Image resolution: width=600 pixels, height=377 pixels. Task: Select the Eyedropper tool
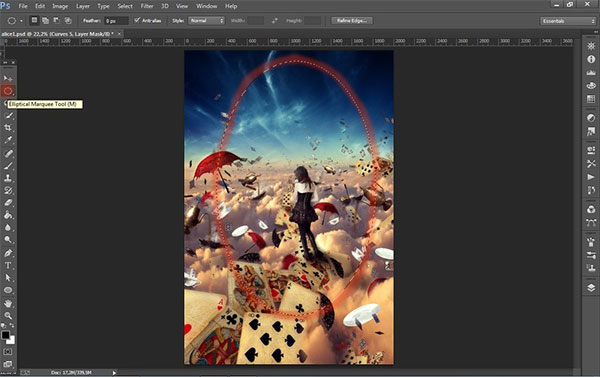point(8,140)
